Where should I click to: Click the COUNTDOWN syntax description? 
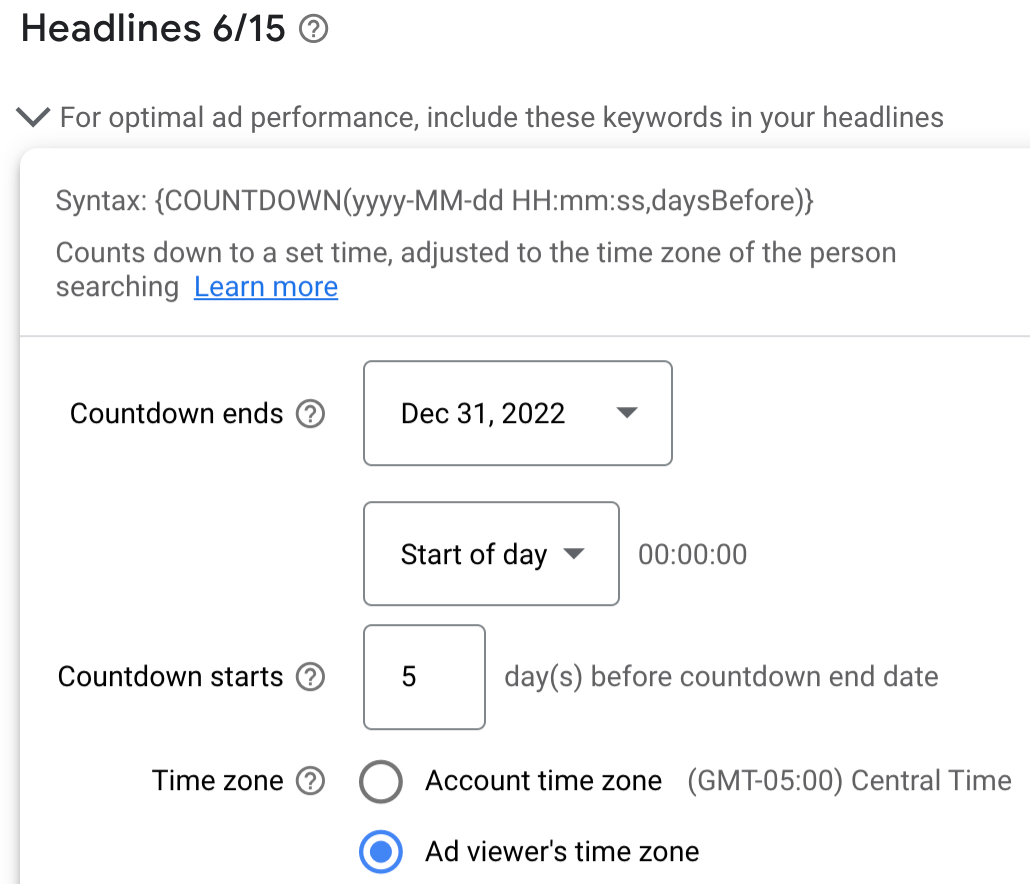pyautogui.click(x=435, y=200)
